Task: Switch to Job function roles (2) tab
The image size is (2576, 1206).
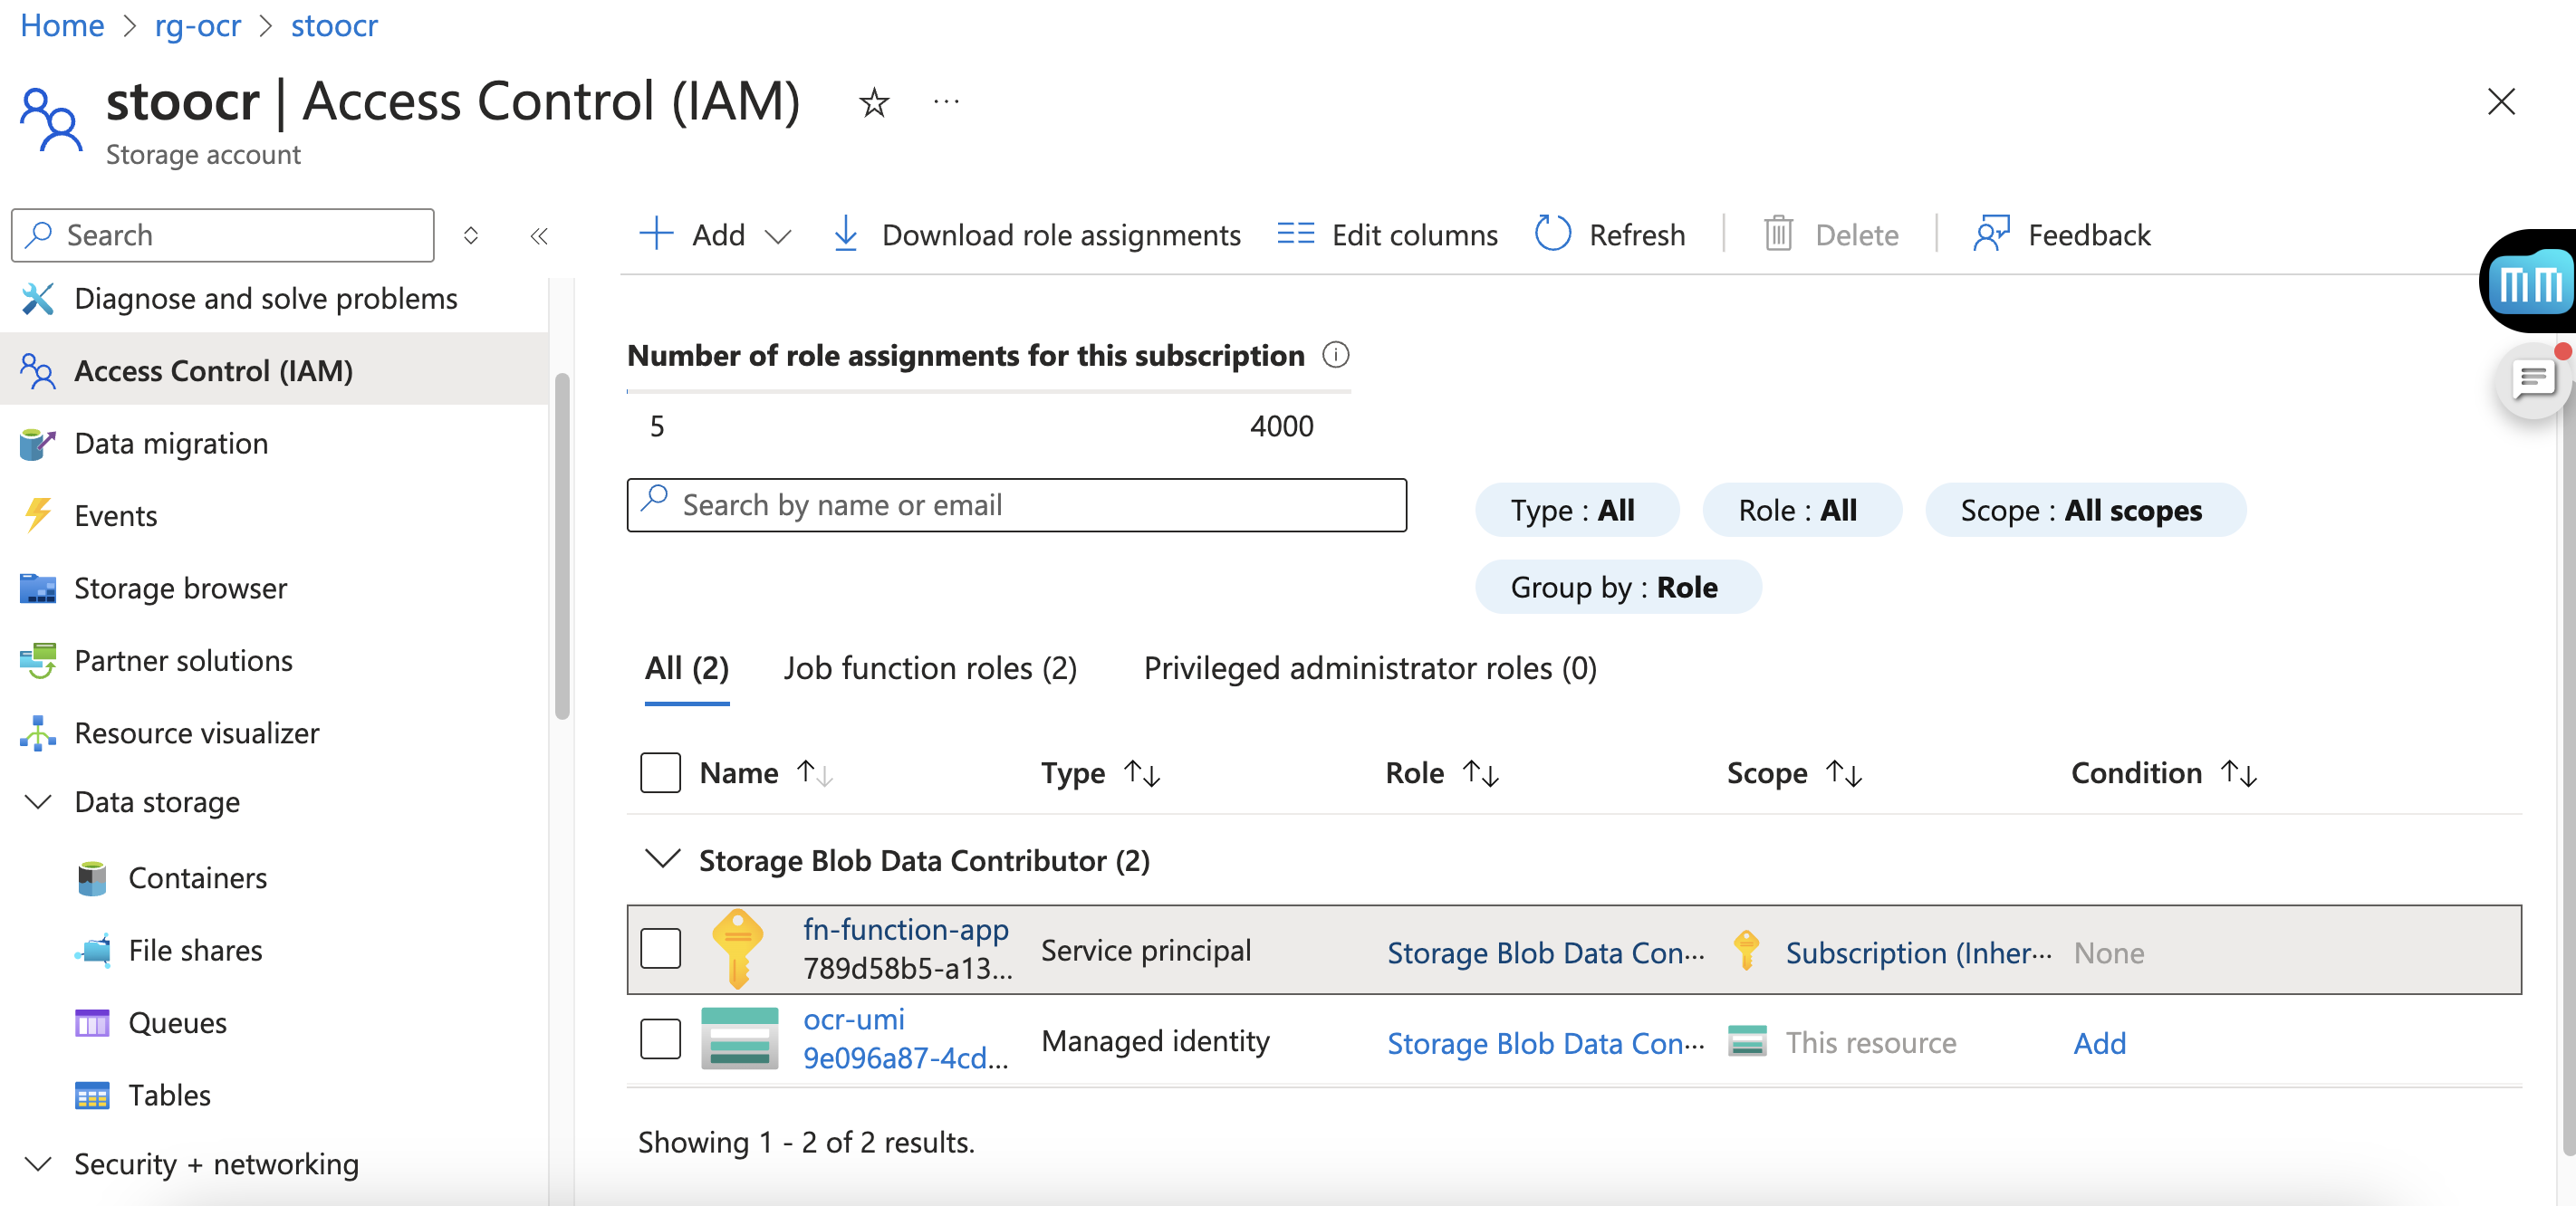Action: click(x=930, y=668)
